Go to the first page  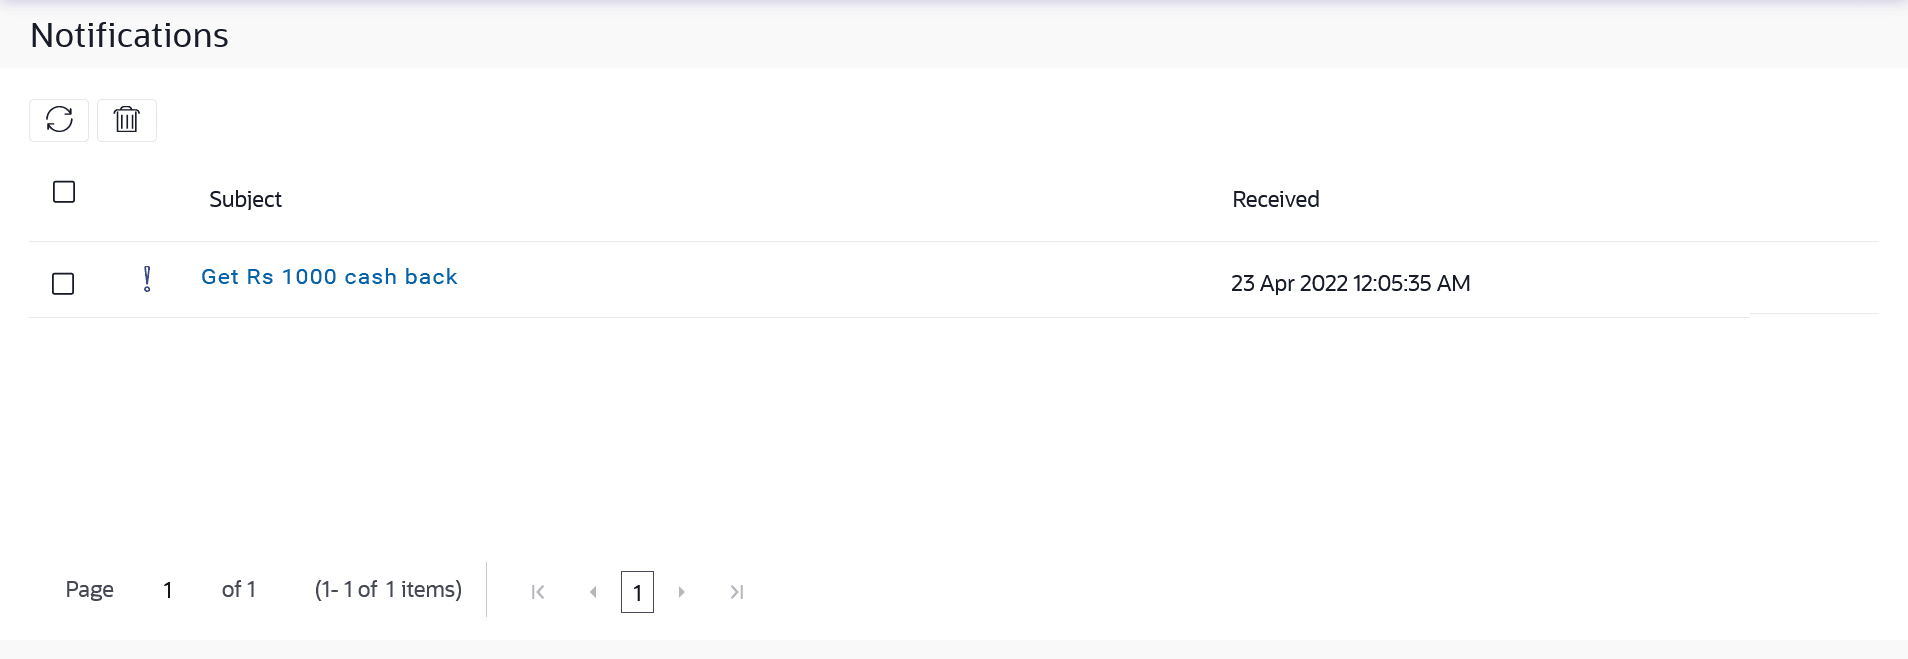[x=538, y=592]
